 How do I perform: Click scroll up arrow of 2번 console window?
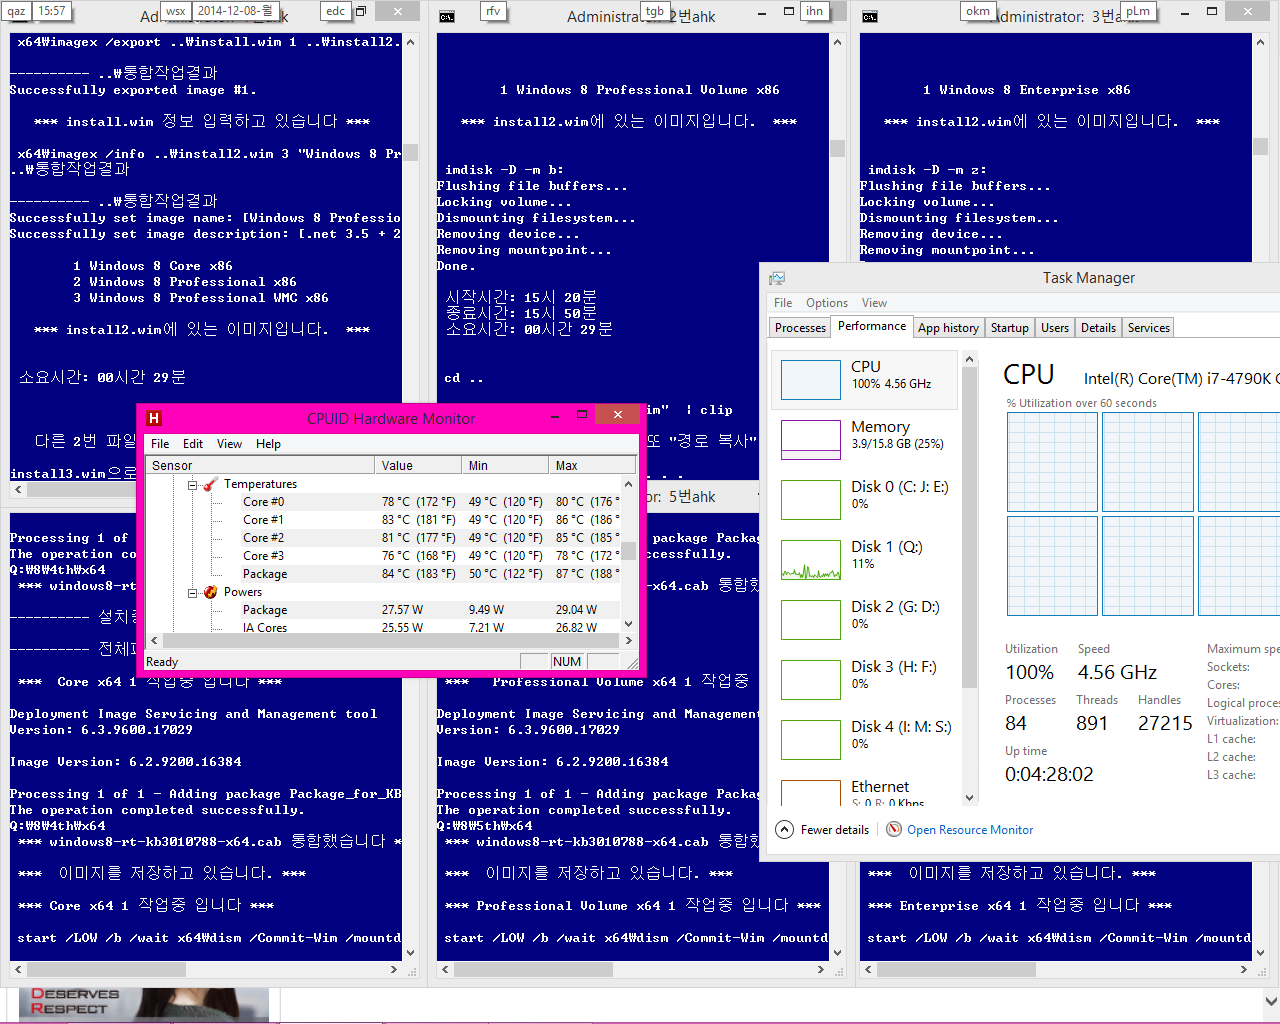click(837, 42)
